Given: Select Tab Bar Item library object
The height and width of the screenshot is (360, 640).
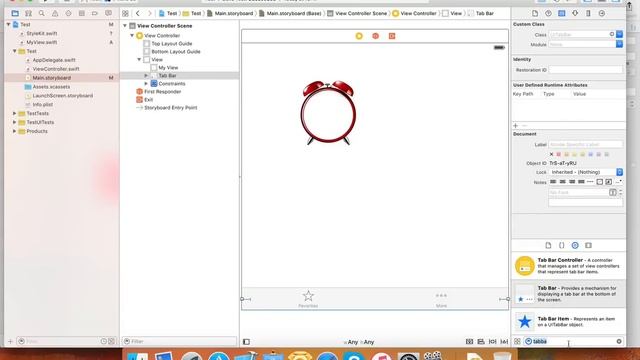Looking at the screenshot, I should coord(569,322).
